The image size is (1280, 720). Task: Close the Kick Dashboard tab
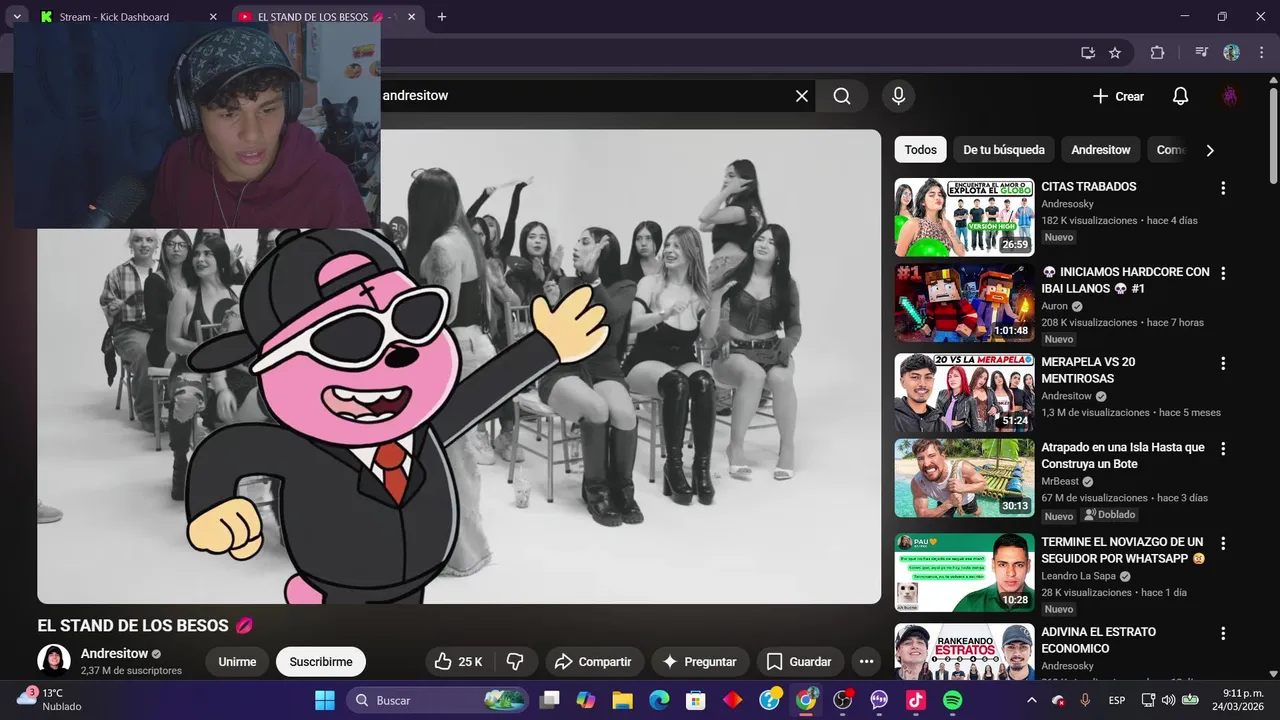click(213, 17)
